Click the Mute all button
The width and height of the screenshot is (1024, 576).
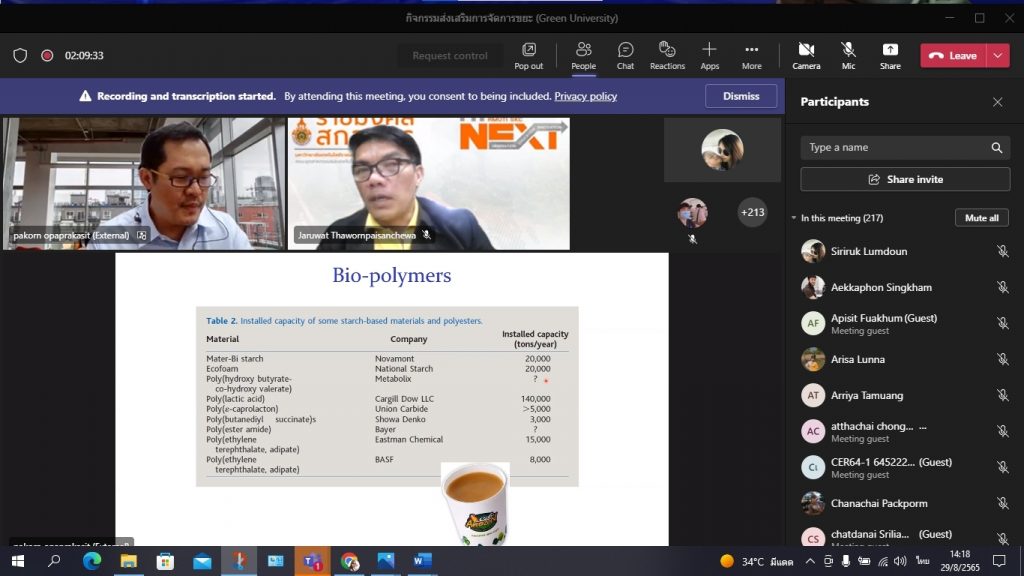[981, 218]
